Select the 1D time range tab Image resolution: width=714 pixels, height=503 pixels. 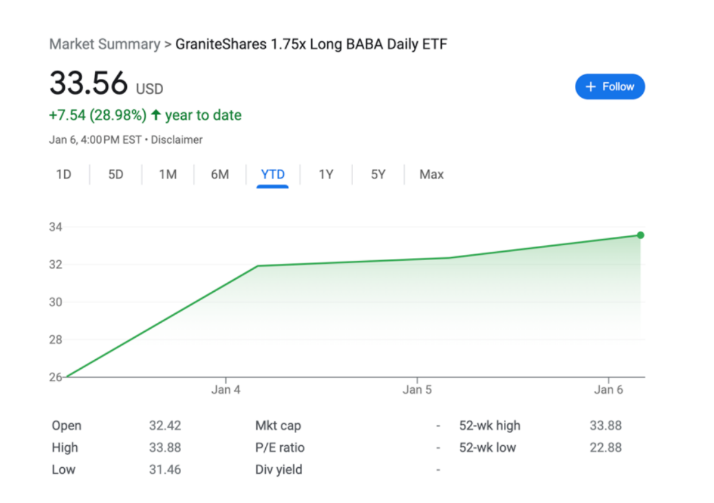coord(64,174)
